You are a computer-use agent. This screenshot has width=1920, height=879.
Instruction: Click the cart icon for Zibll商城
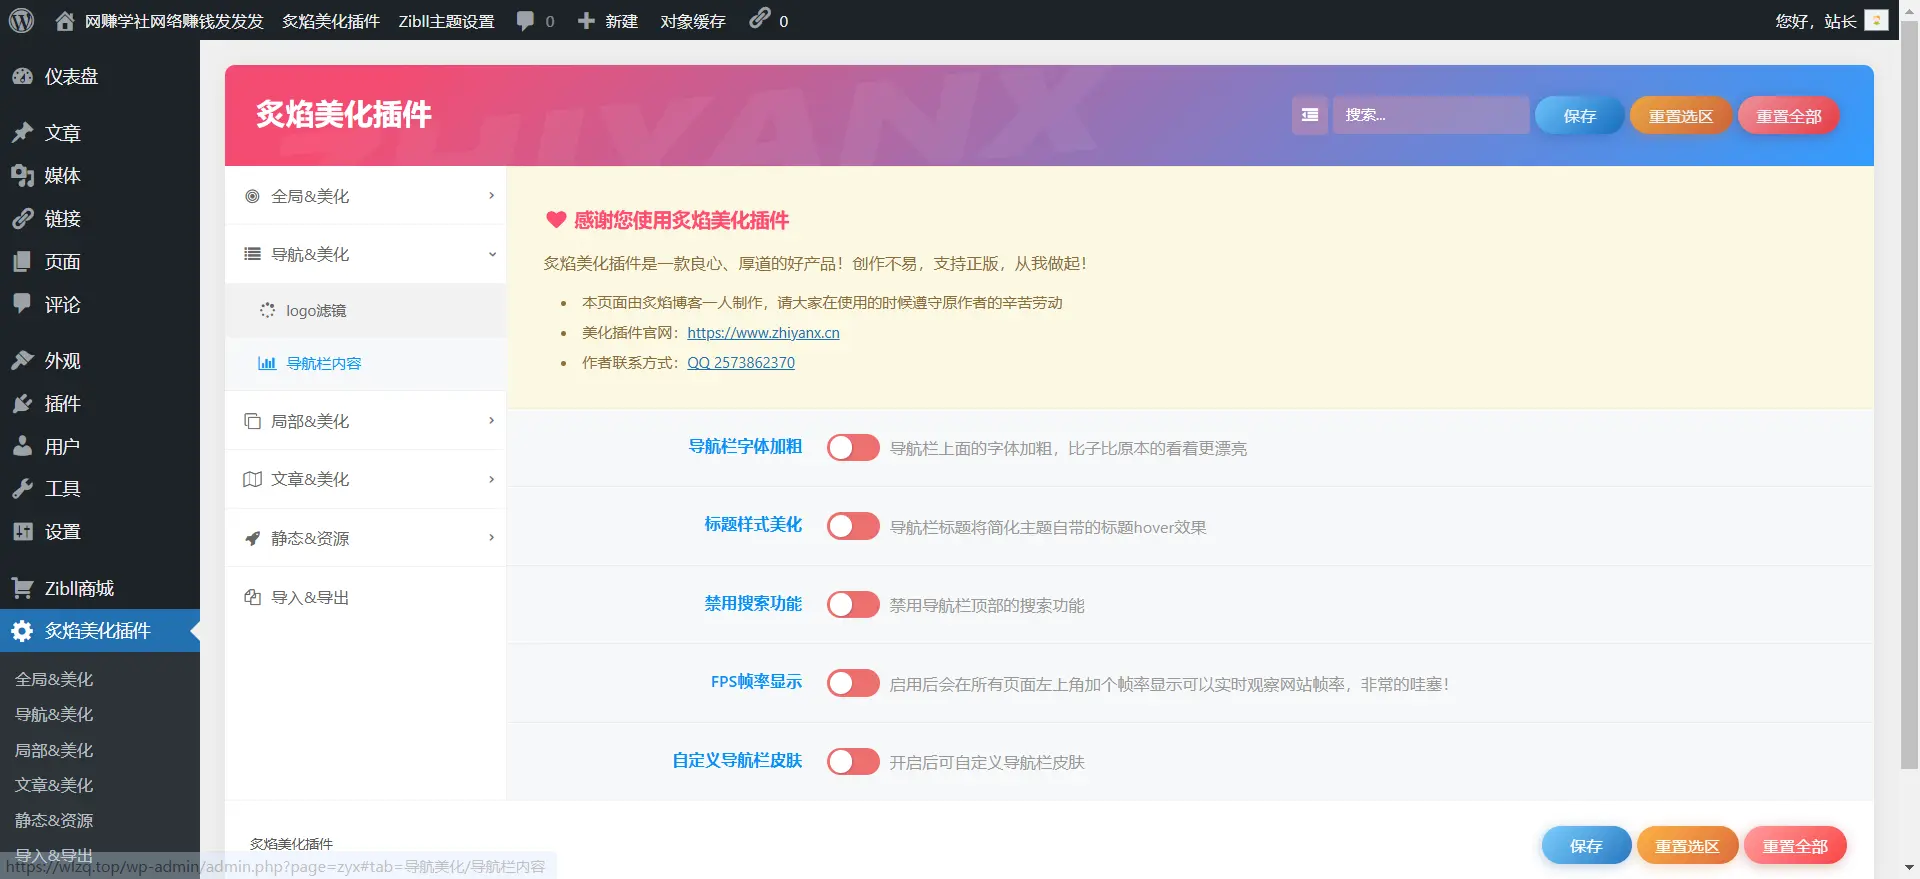(x=22, y=588)
